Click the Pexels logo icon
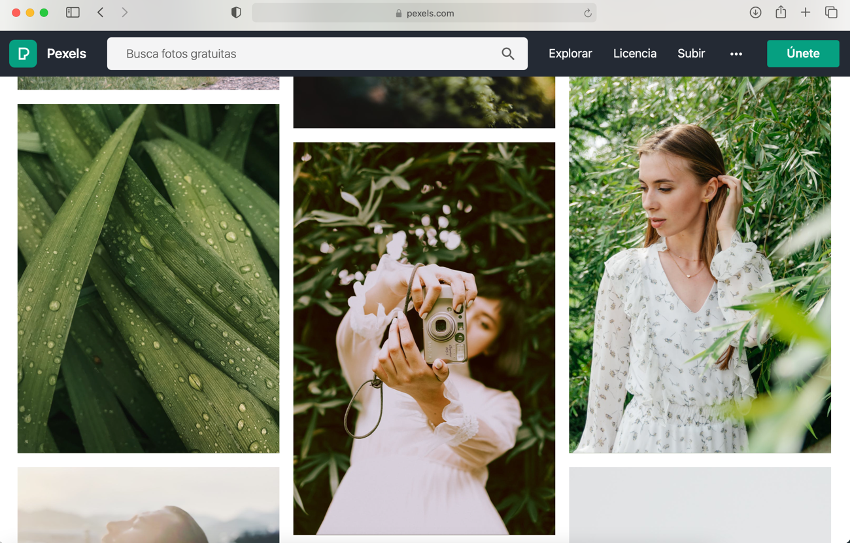850x544 pixels. pyautogui.click(x=22, y=54)
